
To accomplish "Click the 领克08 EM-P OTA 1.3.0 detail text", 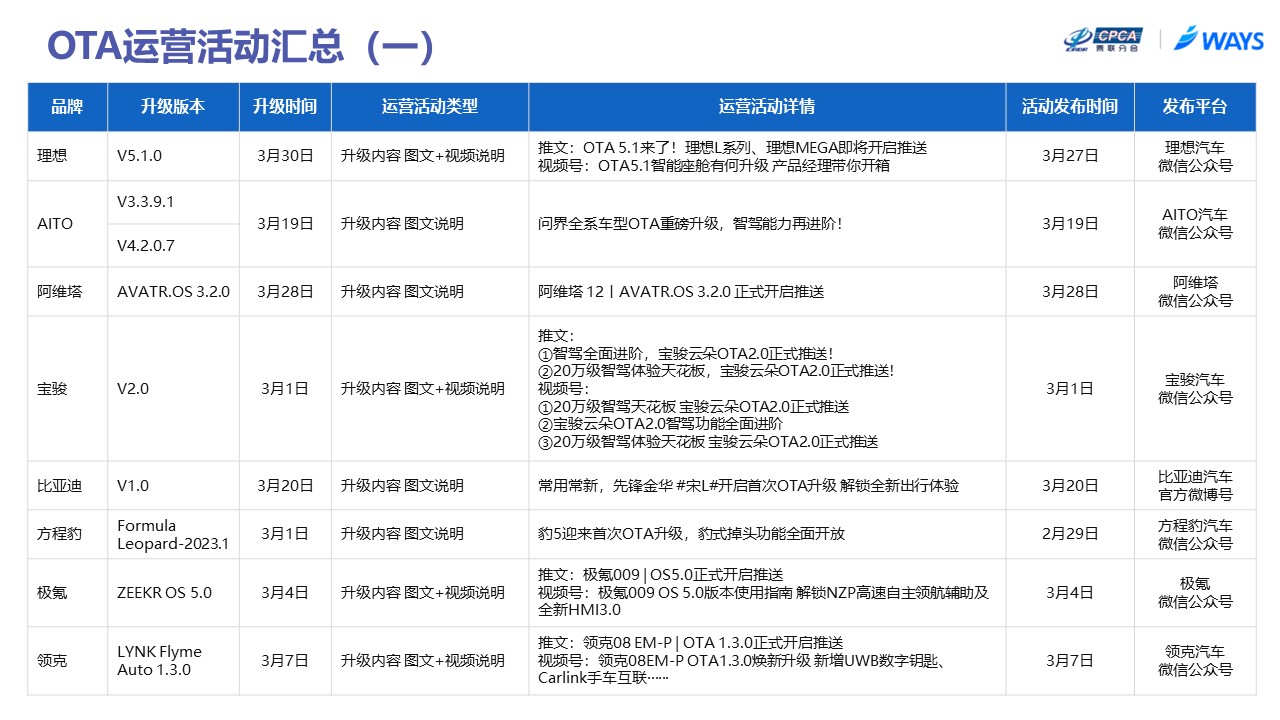I will point(690,643).
